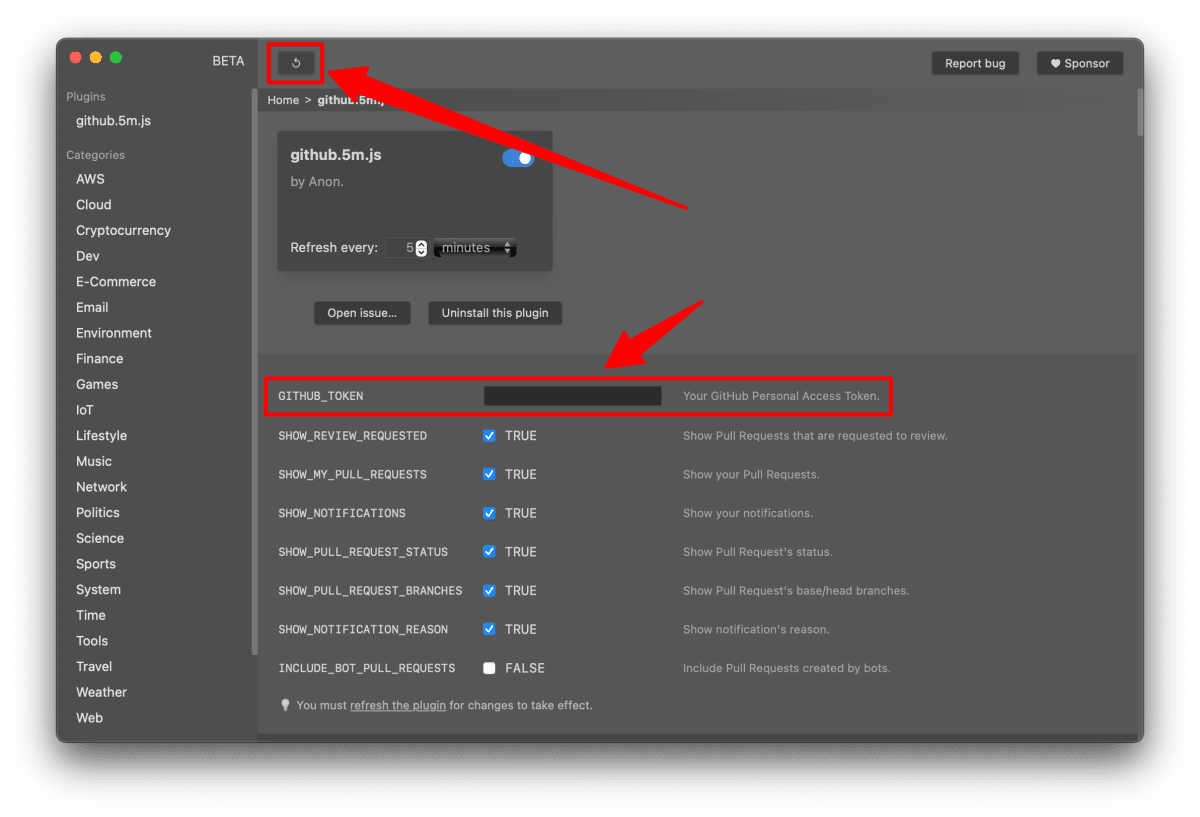Select the Science category
1200x817 pixels.
[x=100, y=538]
